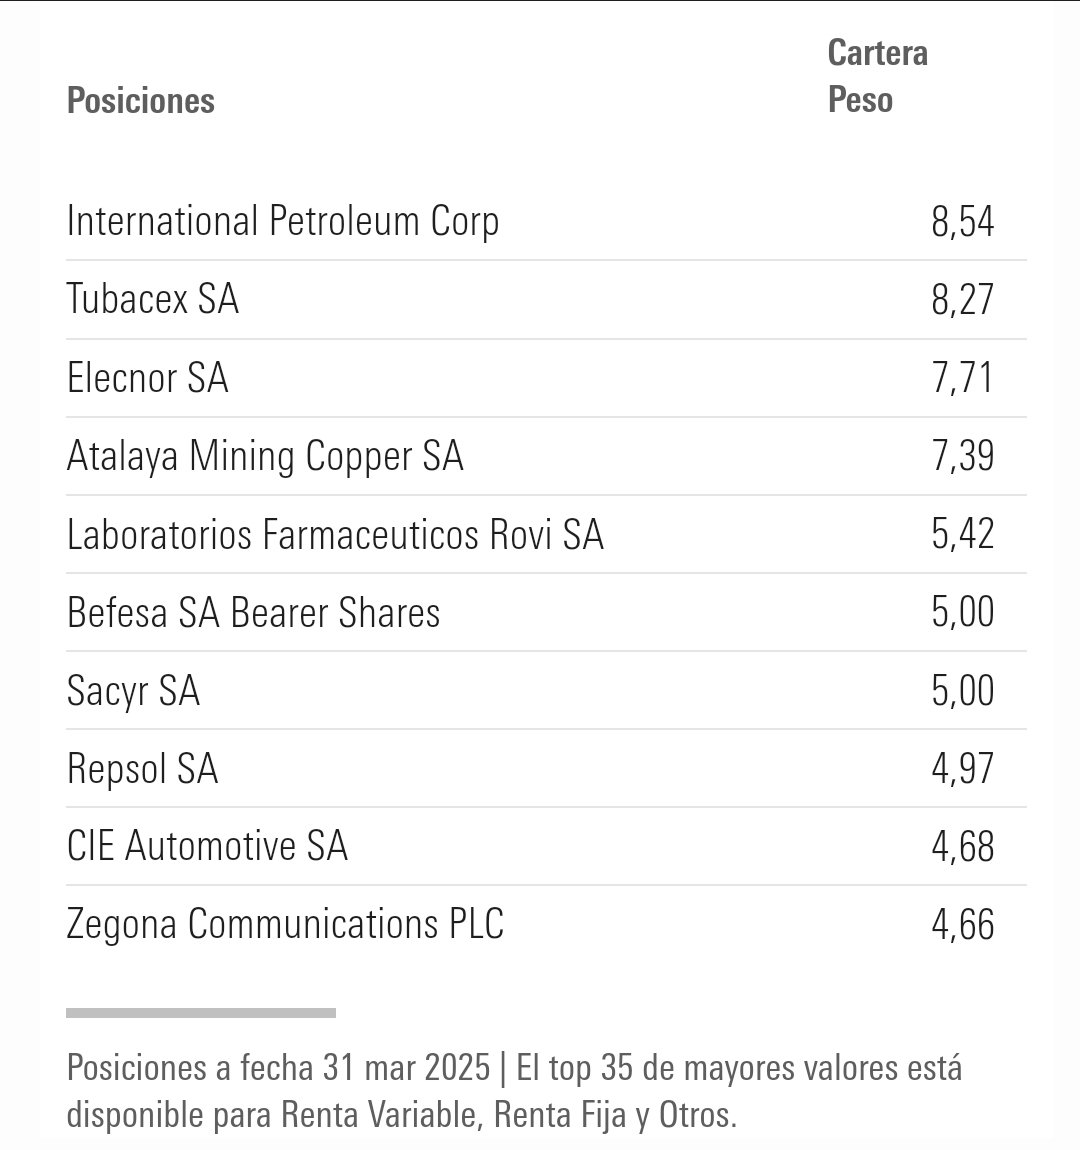Click Atalaya's 7,39 weight value
The height and width of the screenshot is (1150, 1080).
(963, 456)
